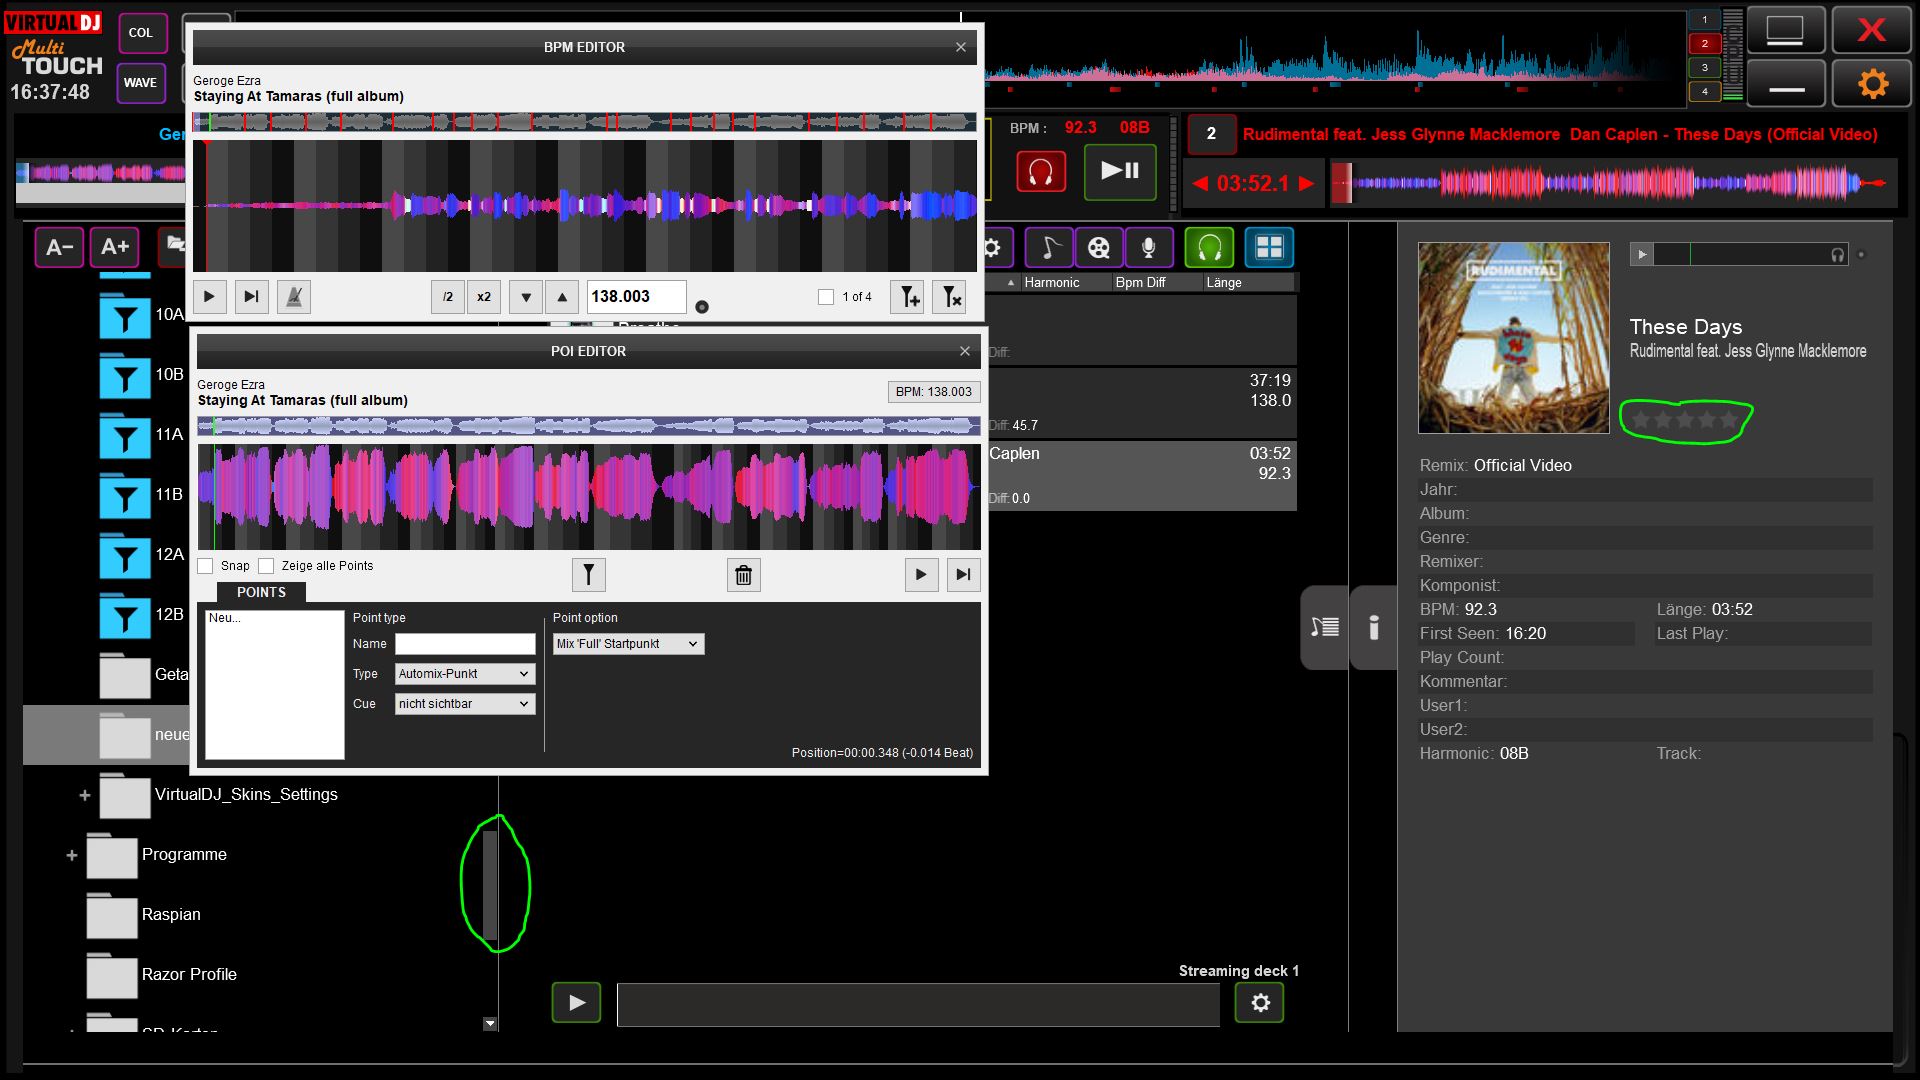Image resolution: width=1920 pixels, height=1080 pixels.
Task: Click the point Name input field
Action: tap(465, 644)
